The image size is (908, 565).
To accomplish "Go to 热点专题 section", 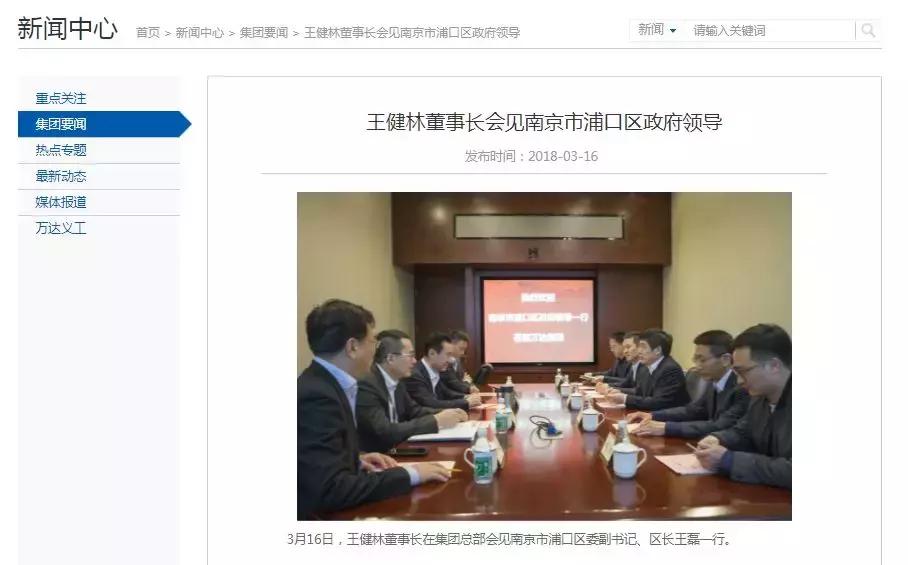I will (61, 151).
